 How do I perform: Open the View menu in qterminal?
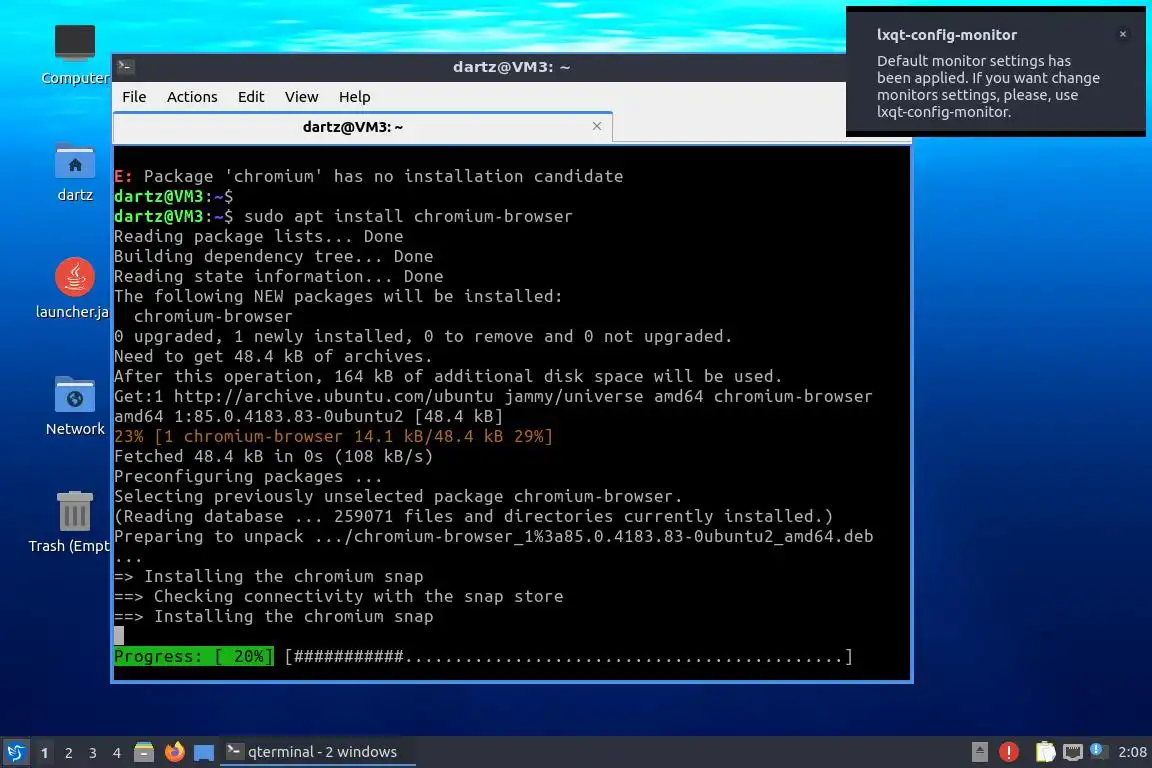click(301, 97)
